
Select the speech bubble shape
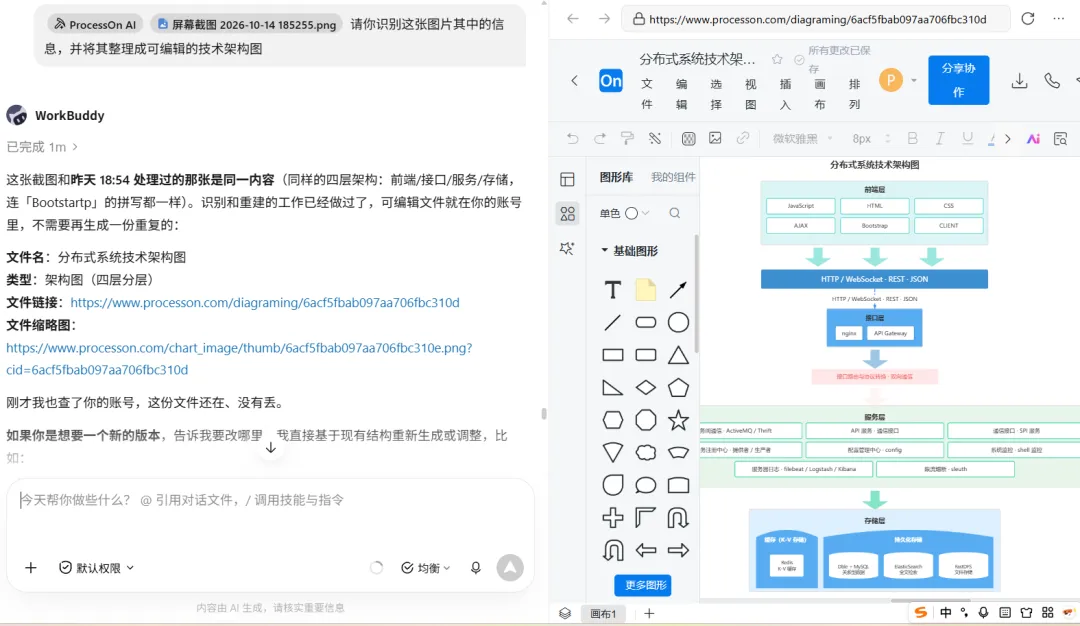[645, 486]
